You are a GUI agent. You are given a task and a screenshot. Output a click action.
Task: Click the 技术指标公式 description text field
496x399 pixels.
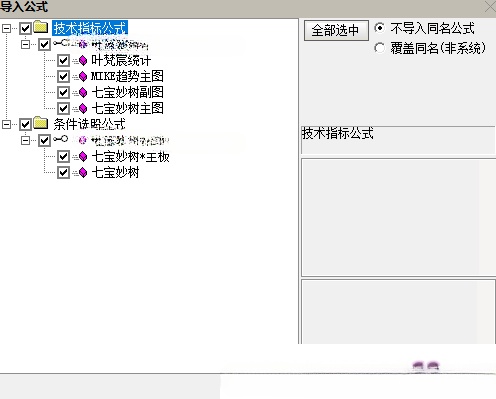[398, 140]
